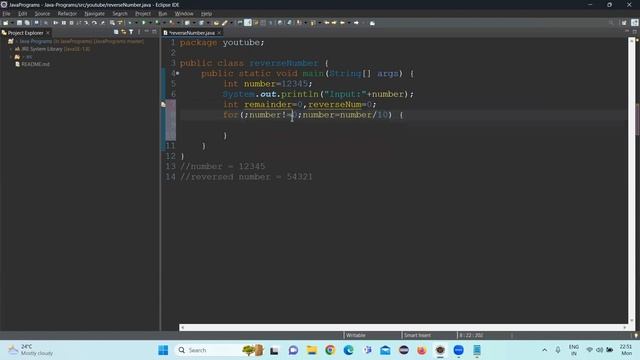The width and height of the screenshot is (640, 360).
Task: Collapse the main method fold marker
Action: click(178, 73)
